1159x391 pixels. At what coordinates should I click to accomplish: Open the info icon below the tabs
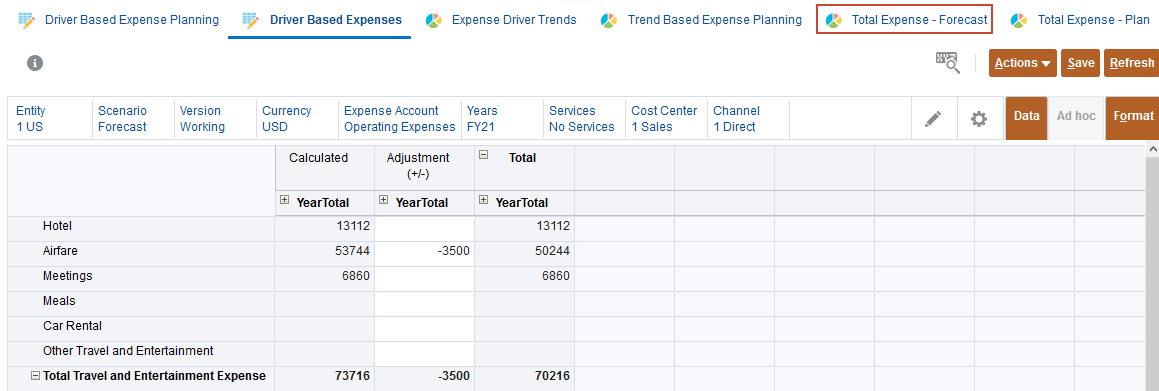(35, 64)
